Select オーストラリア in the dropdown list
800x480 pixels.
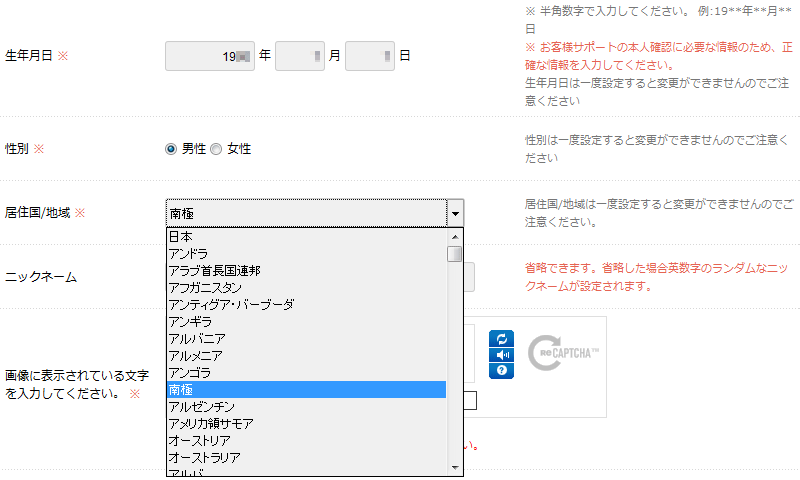tap(305, 458)
